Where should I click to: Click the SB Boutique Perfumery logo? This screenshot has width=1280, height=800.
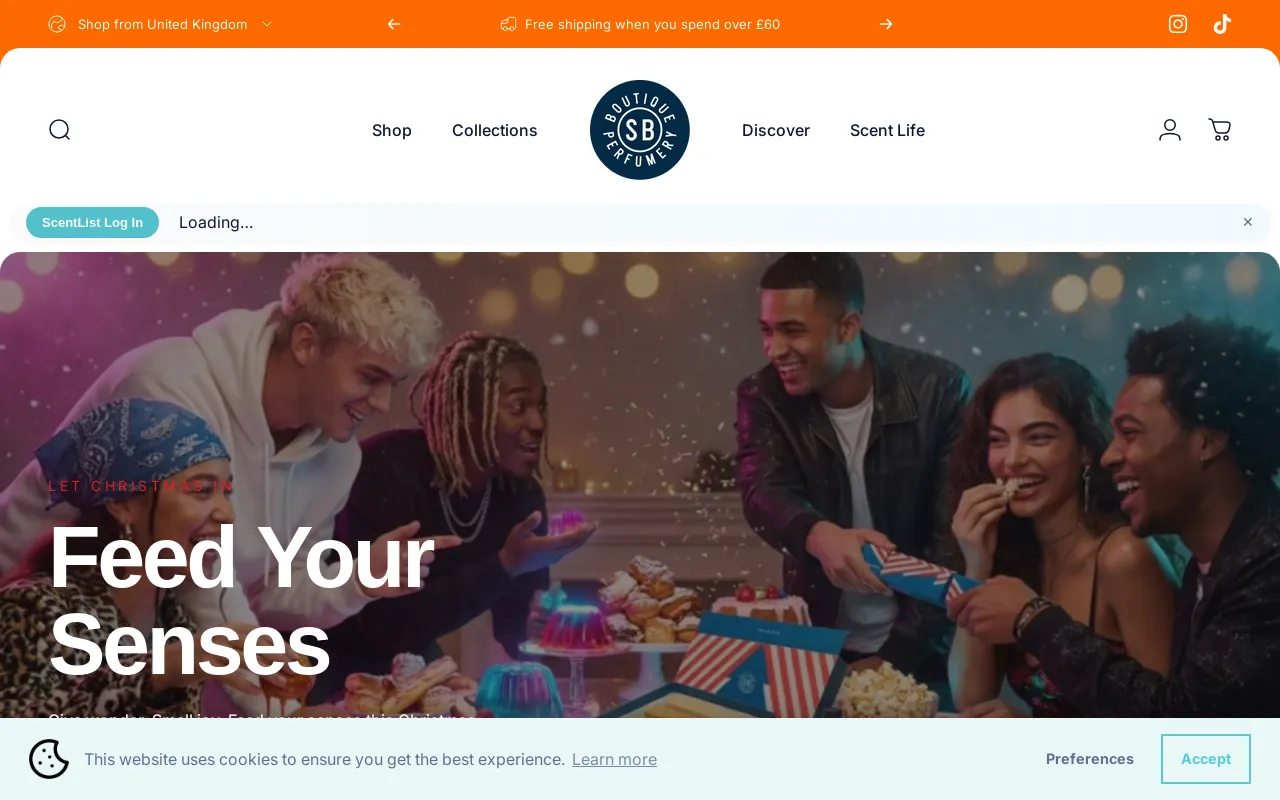pyautogui.click(x=640, y=130)
